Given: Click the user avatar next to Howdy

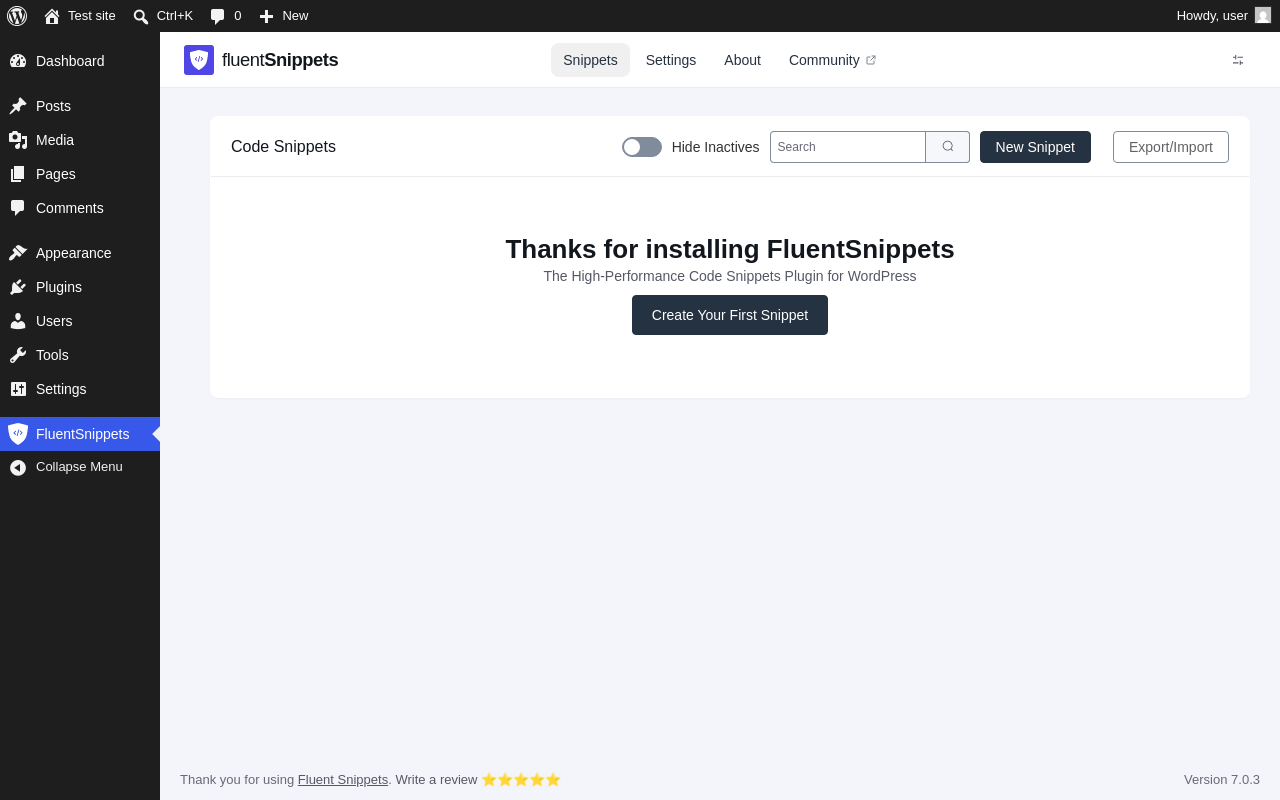Looking at the screenshot, I should (1263, 15).
